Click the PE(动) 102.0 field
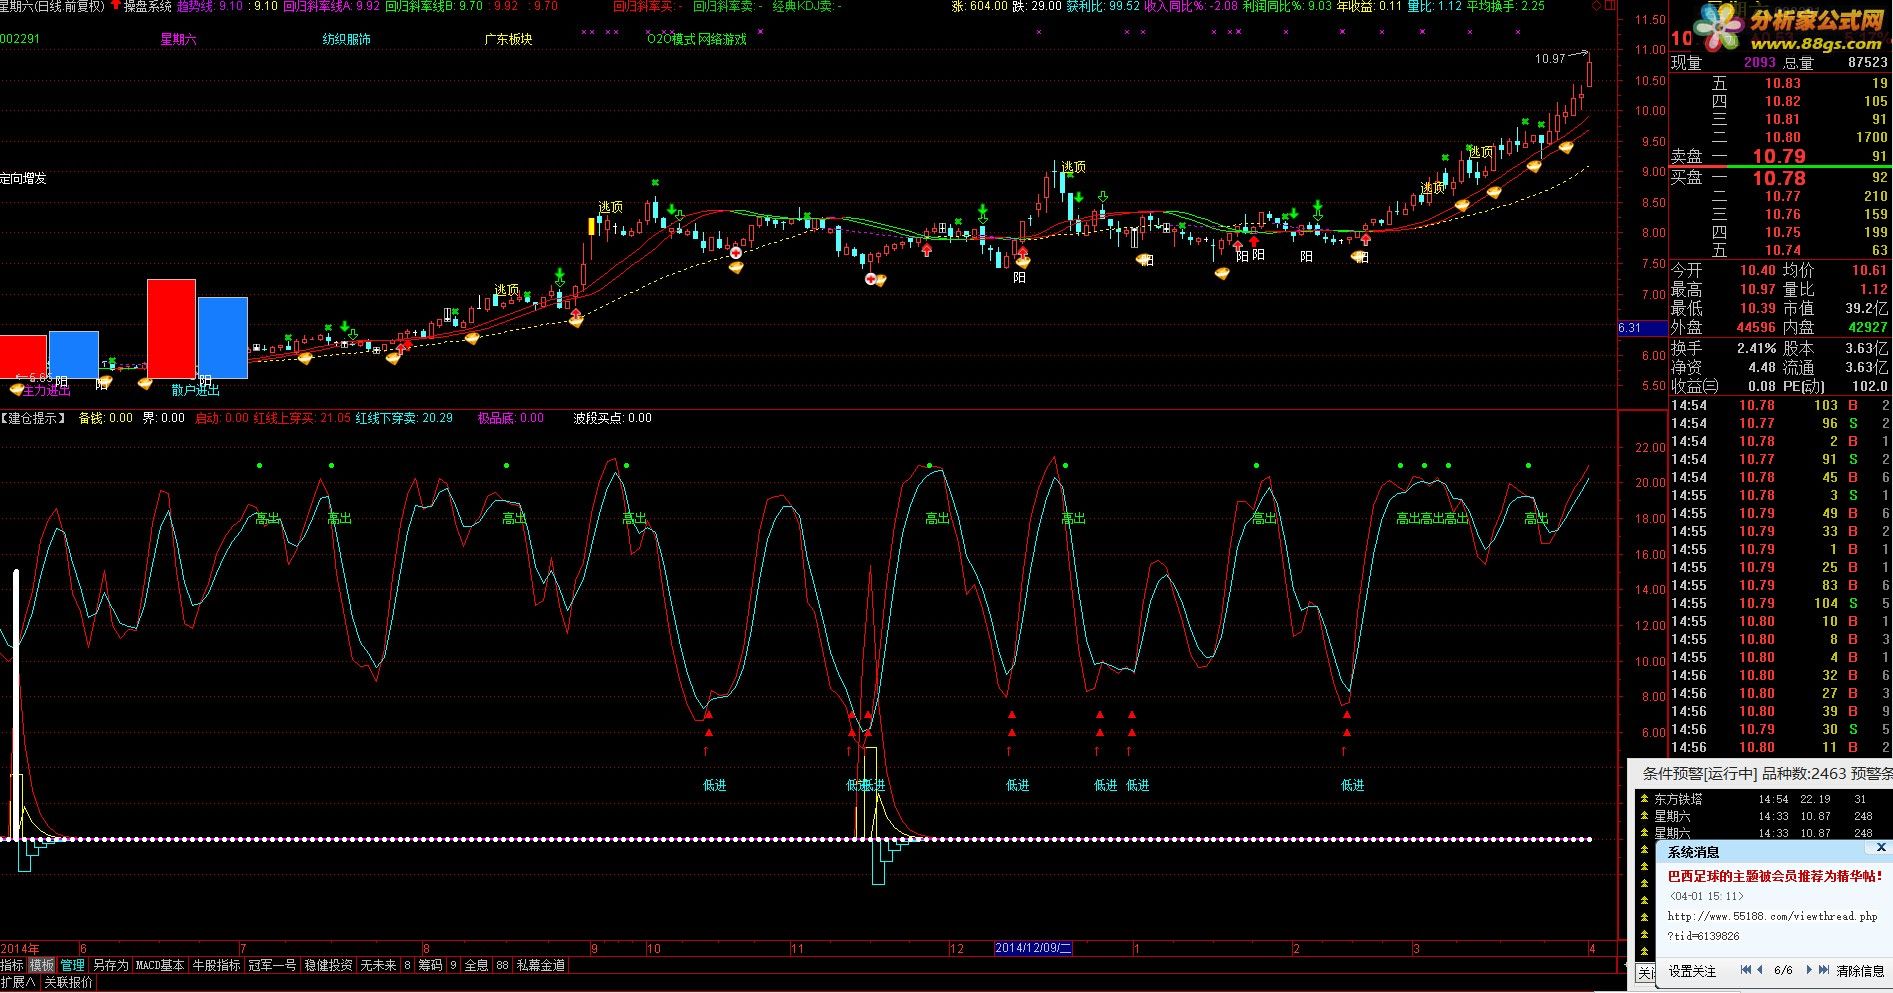Screen dimensions: 1893x993 pos(1836,386)
